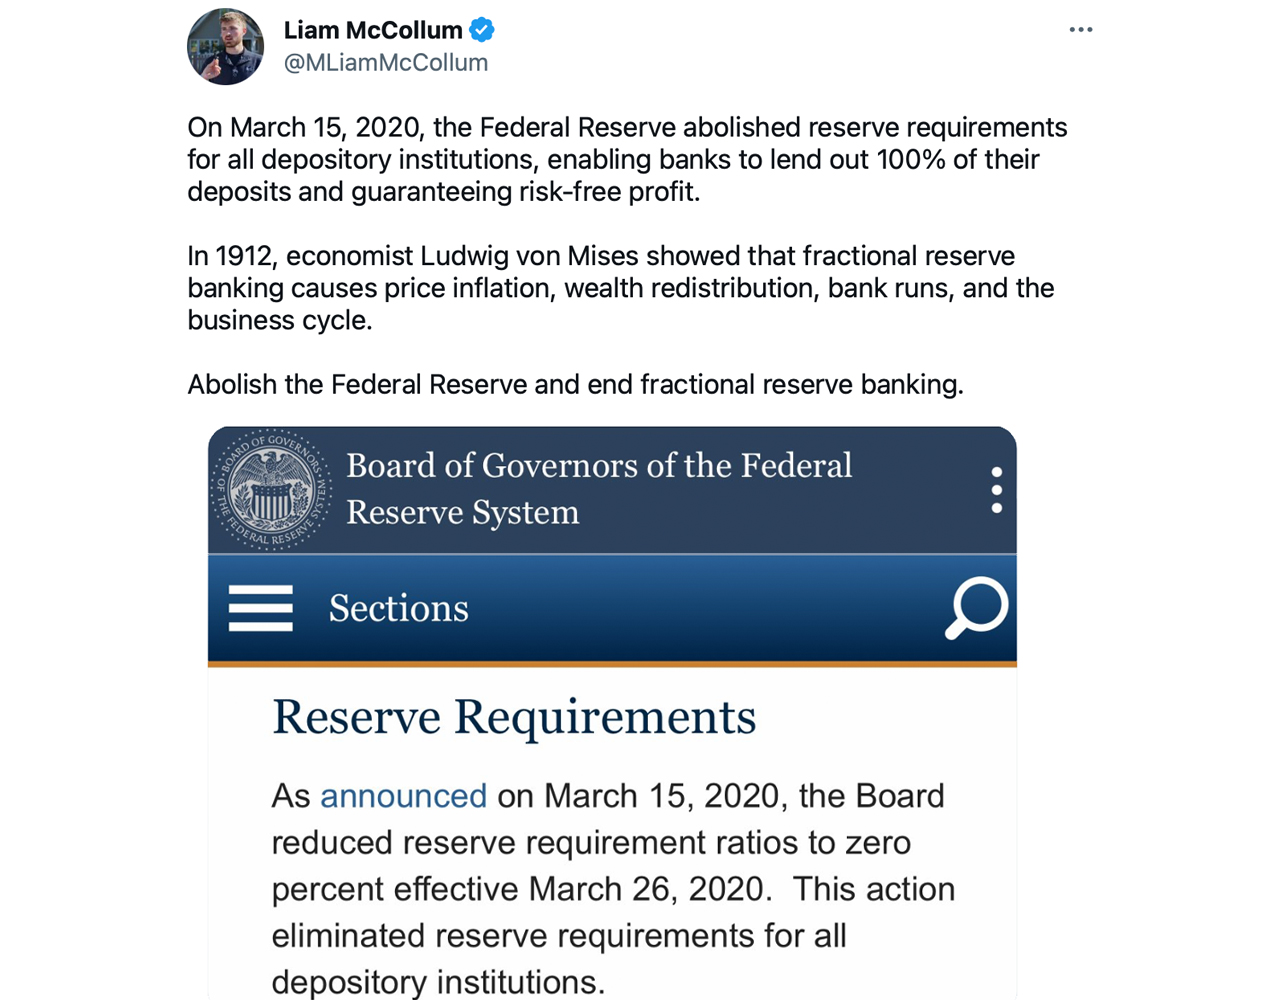Open Liam McCollum's profile avatar
Screen dimensions: 1280x1000
tap(226, 47)
